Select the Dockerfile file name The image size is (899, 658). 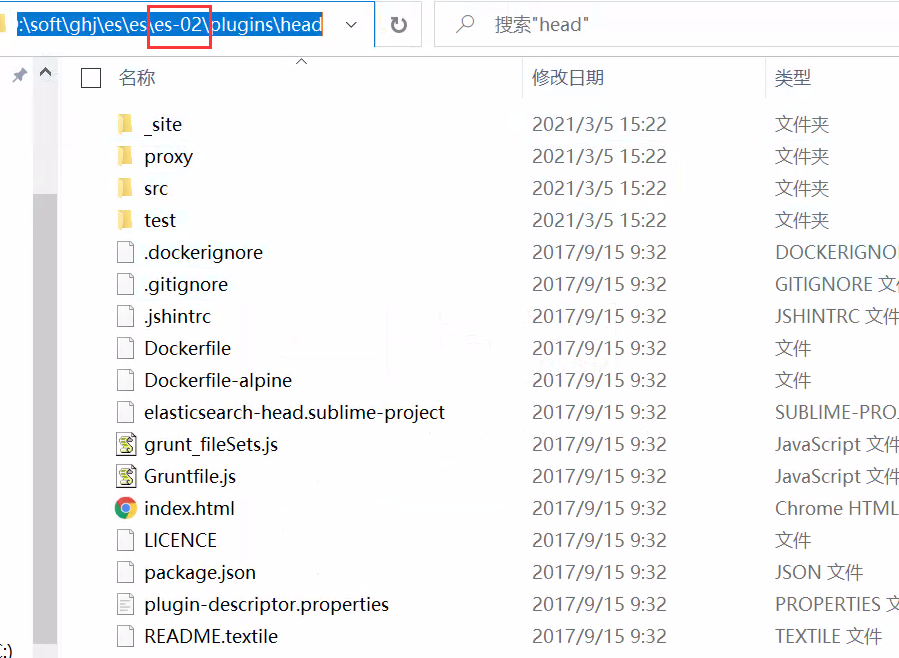click(x=187, y=348)
